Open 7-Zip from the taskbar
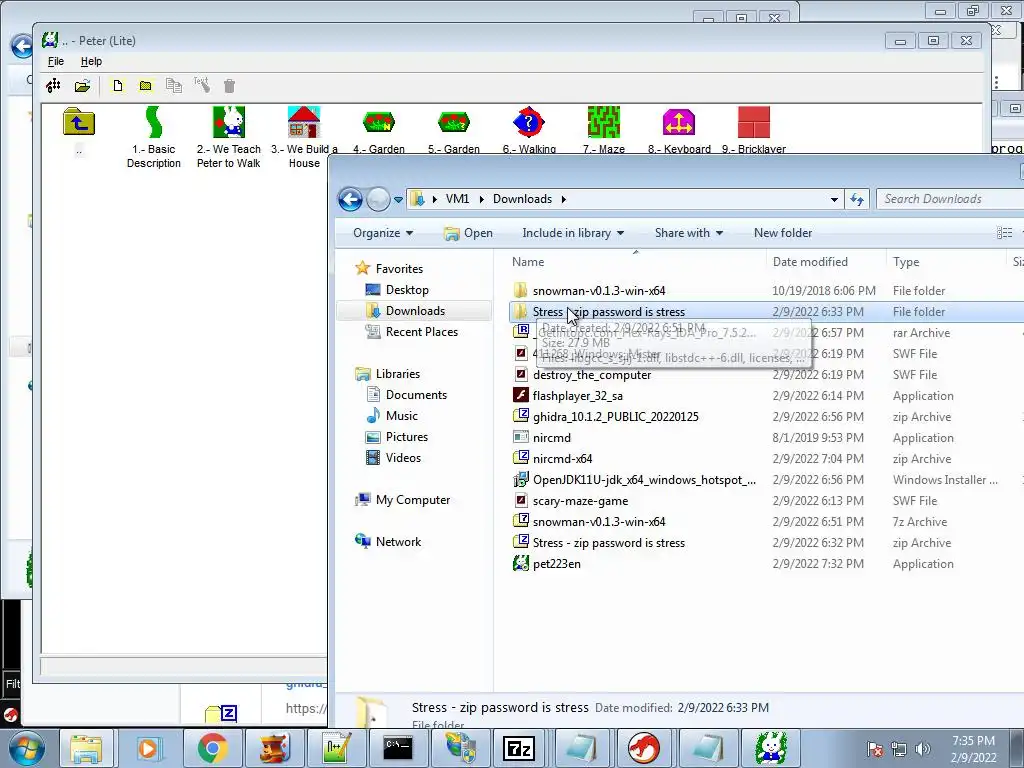 [519, 748]
